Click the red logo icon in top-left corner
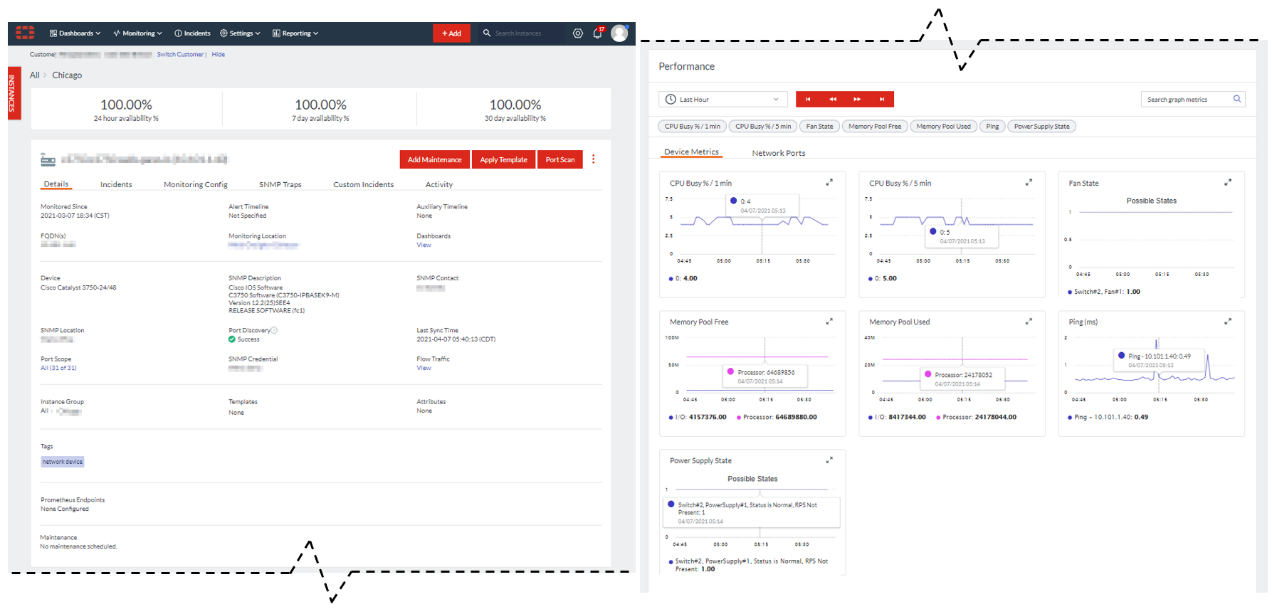Viewport: 1272px width, 609px height. (25, 32)
